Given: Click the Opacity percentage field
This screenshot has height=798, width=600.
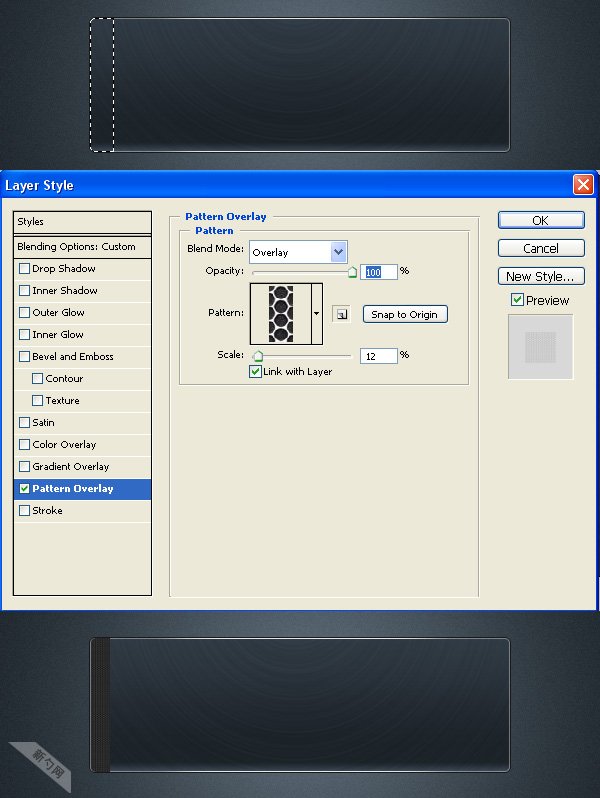Looking at the screenshot, I should [379, 272].
